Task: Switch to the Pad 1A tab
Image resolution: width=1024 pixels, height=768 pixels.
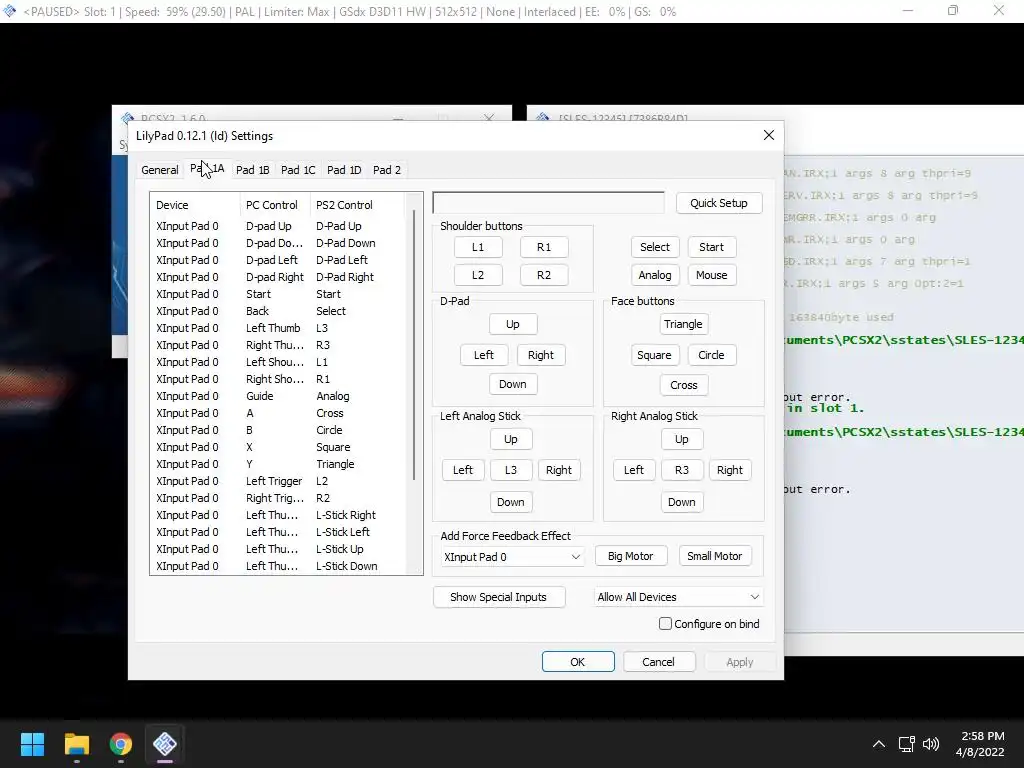Action: click(207, 168)
